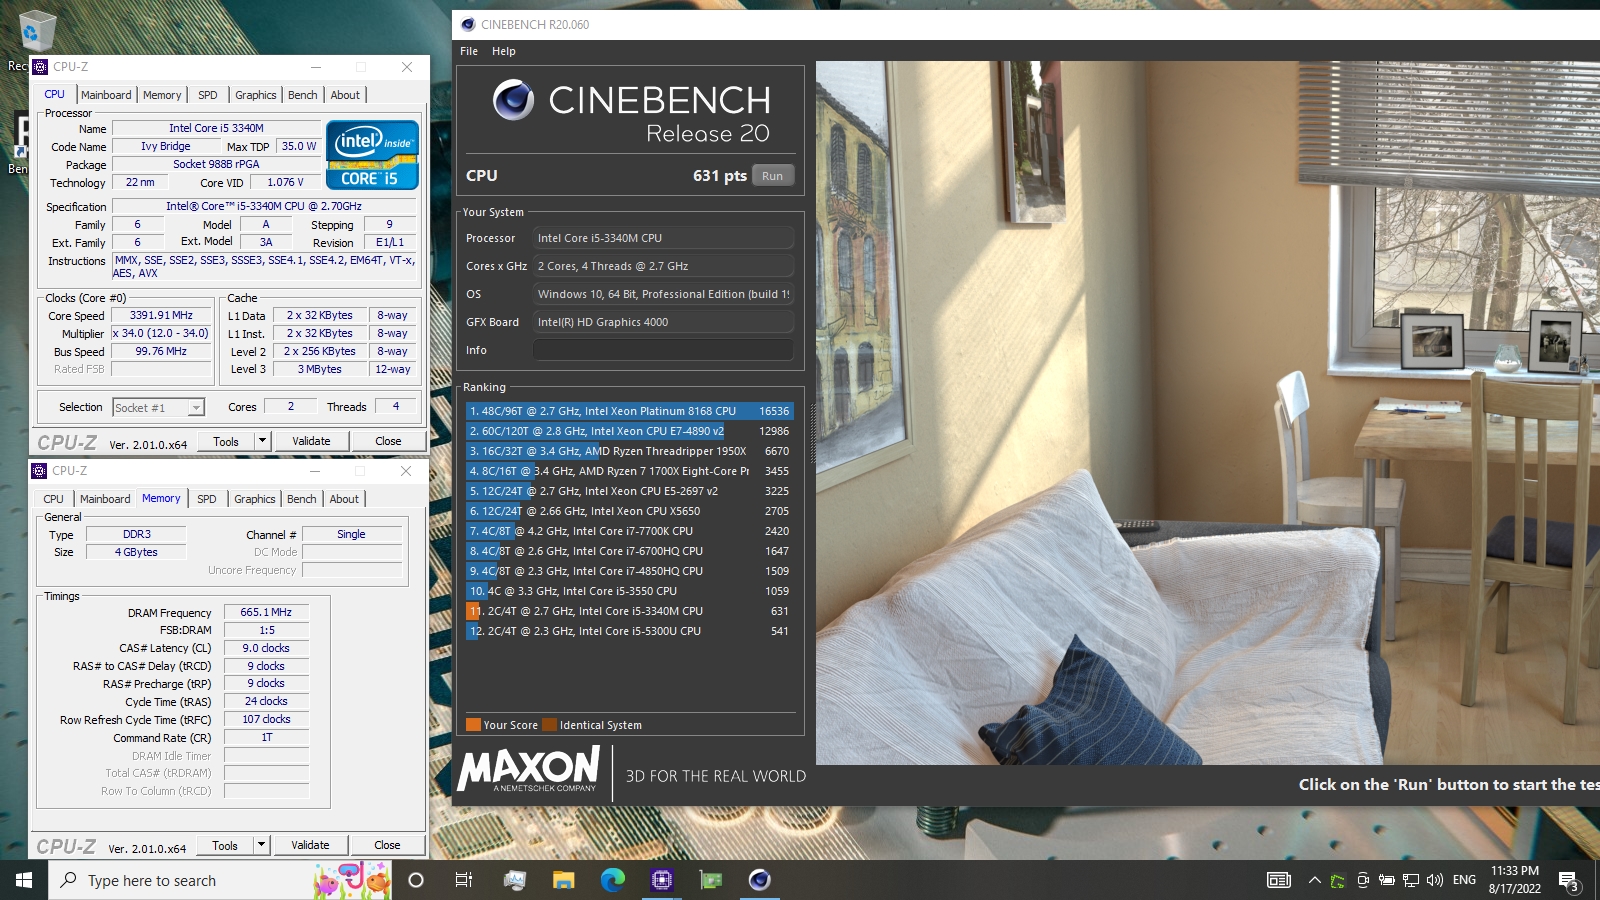Click Close button in upper CPU-Z window
The image size is (1600, 900).
[x=388, y=441]
